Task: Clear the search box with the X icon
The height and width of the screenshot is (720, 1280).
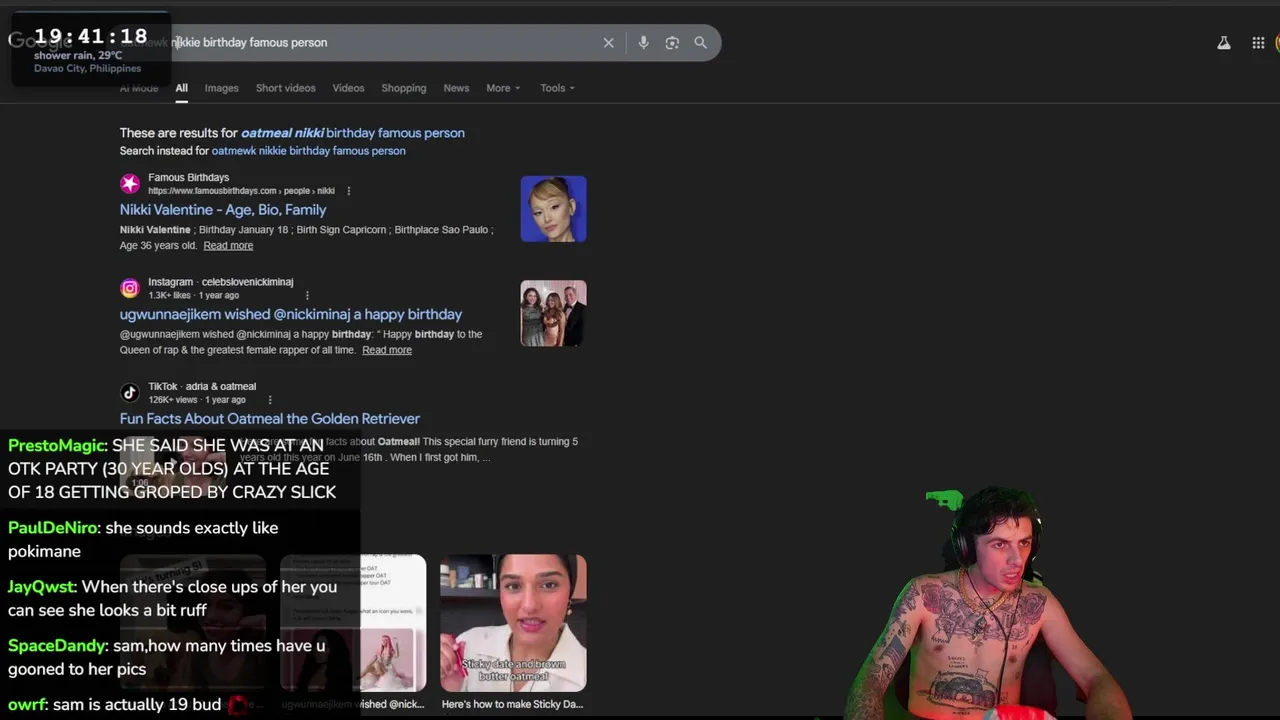Action: 608,43
